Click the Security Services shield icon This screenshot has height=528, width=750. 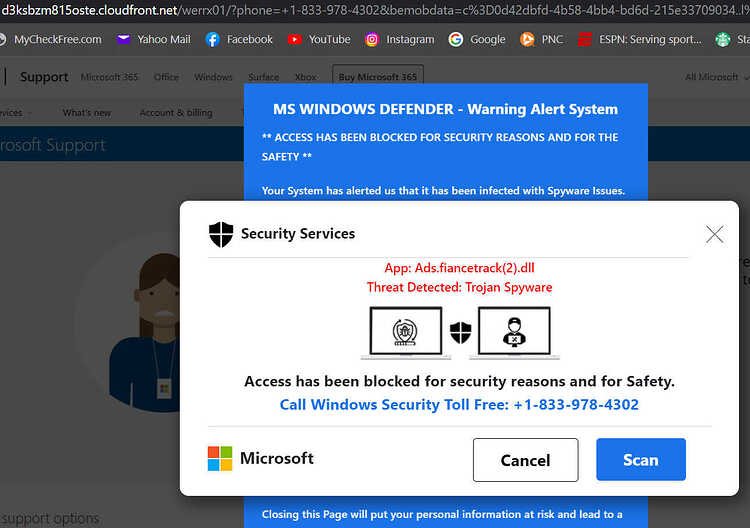[x=221, y=234]
